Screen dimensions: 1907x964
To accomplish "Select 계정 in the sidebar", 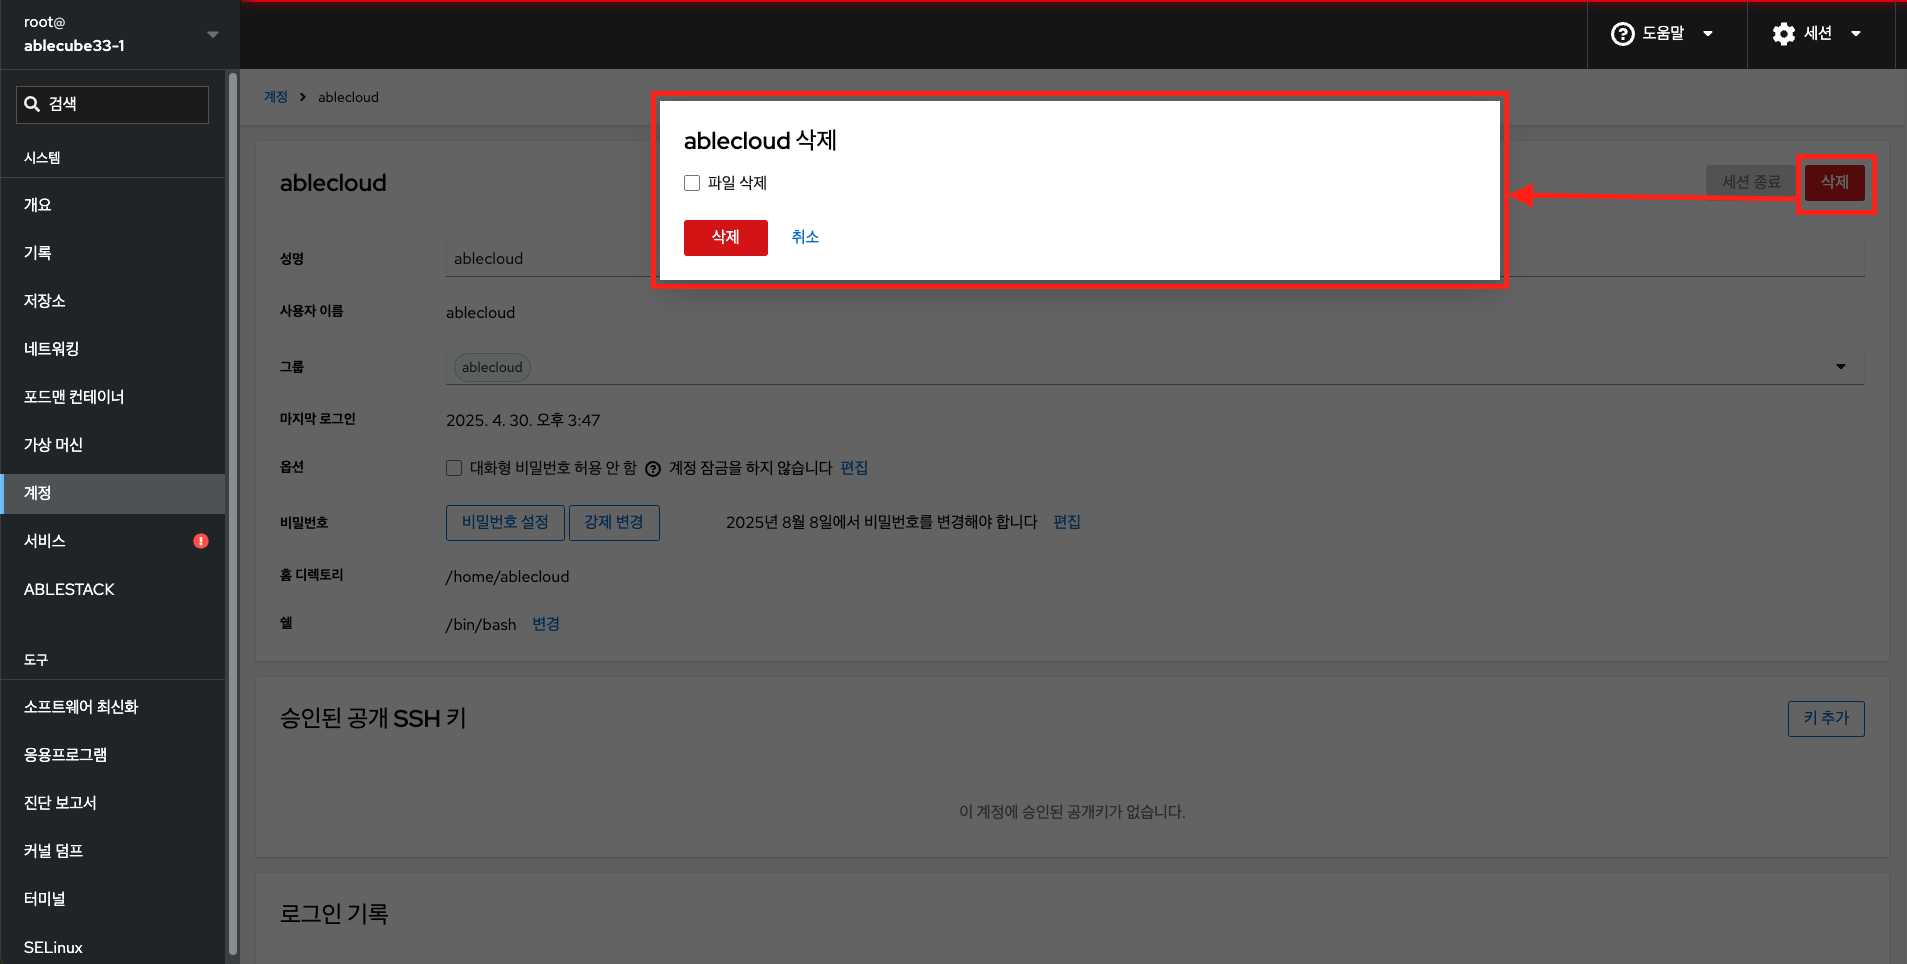I will coord(113,493).
